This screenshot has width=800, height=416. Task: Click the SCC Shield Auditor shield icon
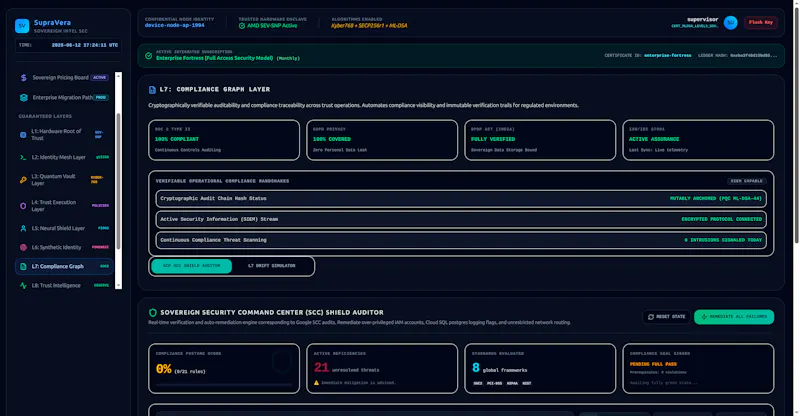[x=153, y=312]
